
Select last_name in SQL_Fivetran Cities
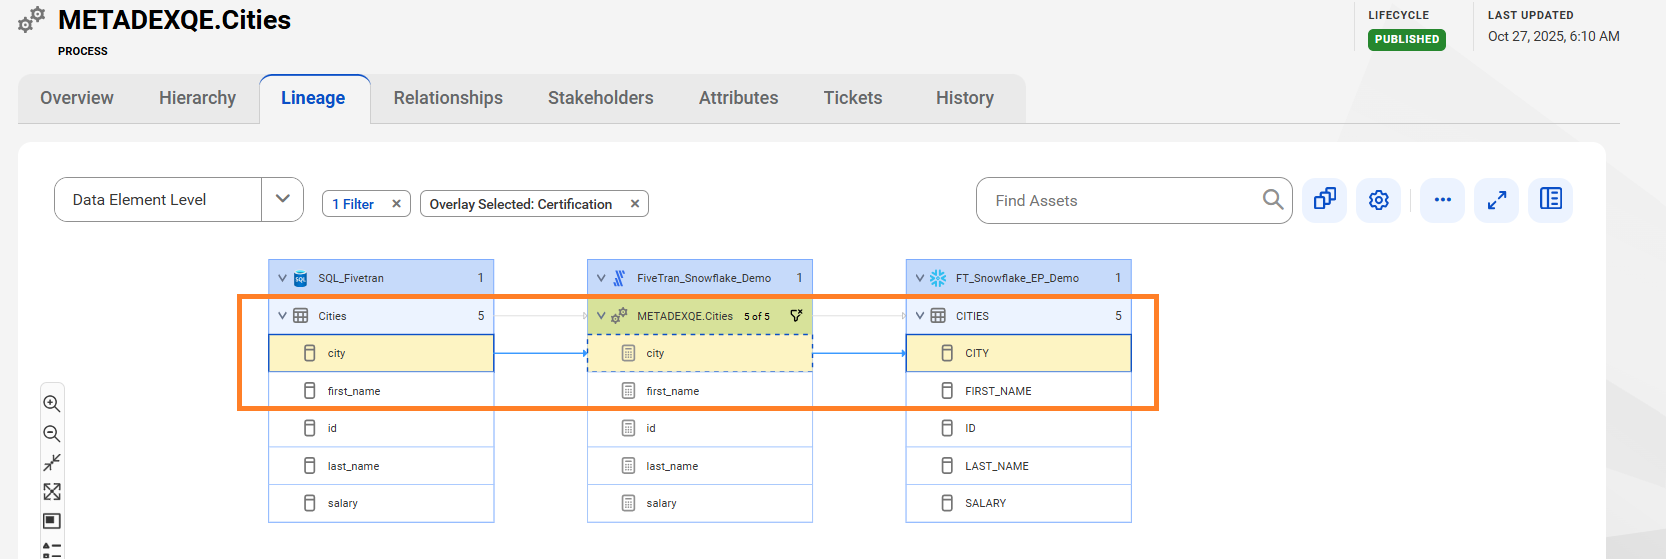coord(381,466)
